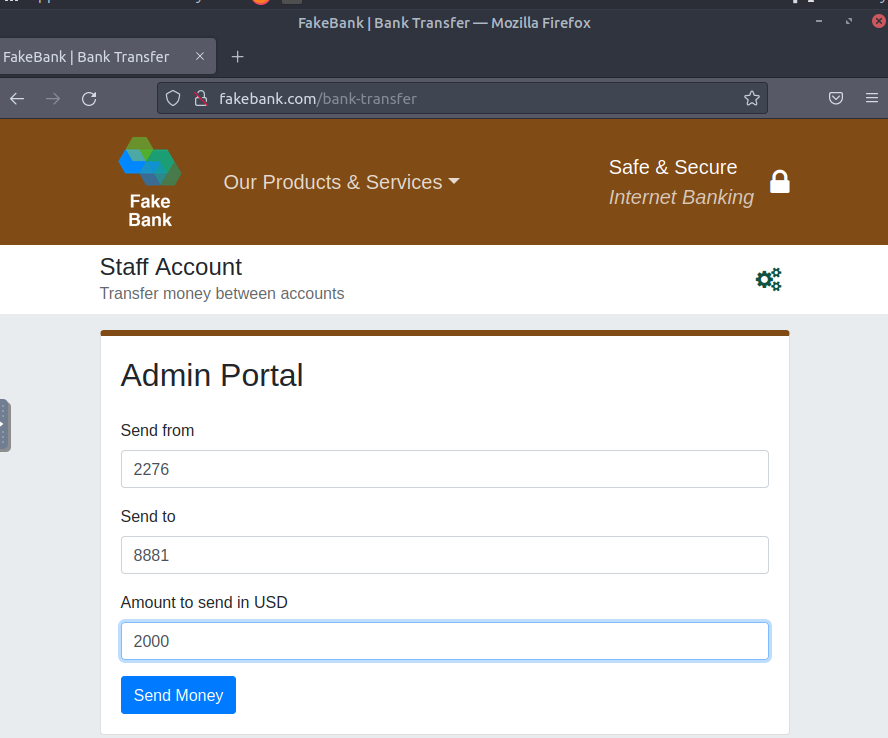Focus the Send to account field
888x738 pixels.
pos(444,555)
